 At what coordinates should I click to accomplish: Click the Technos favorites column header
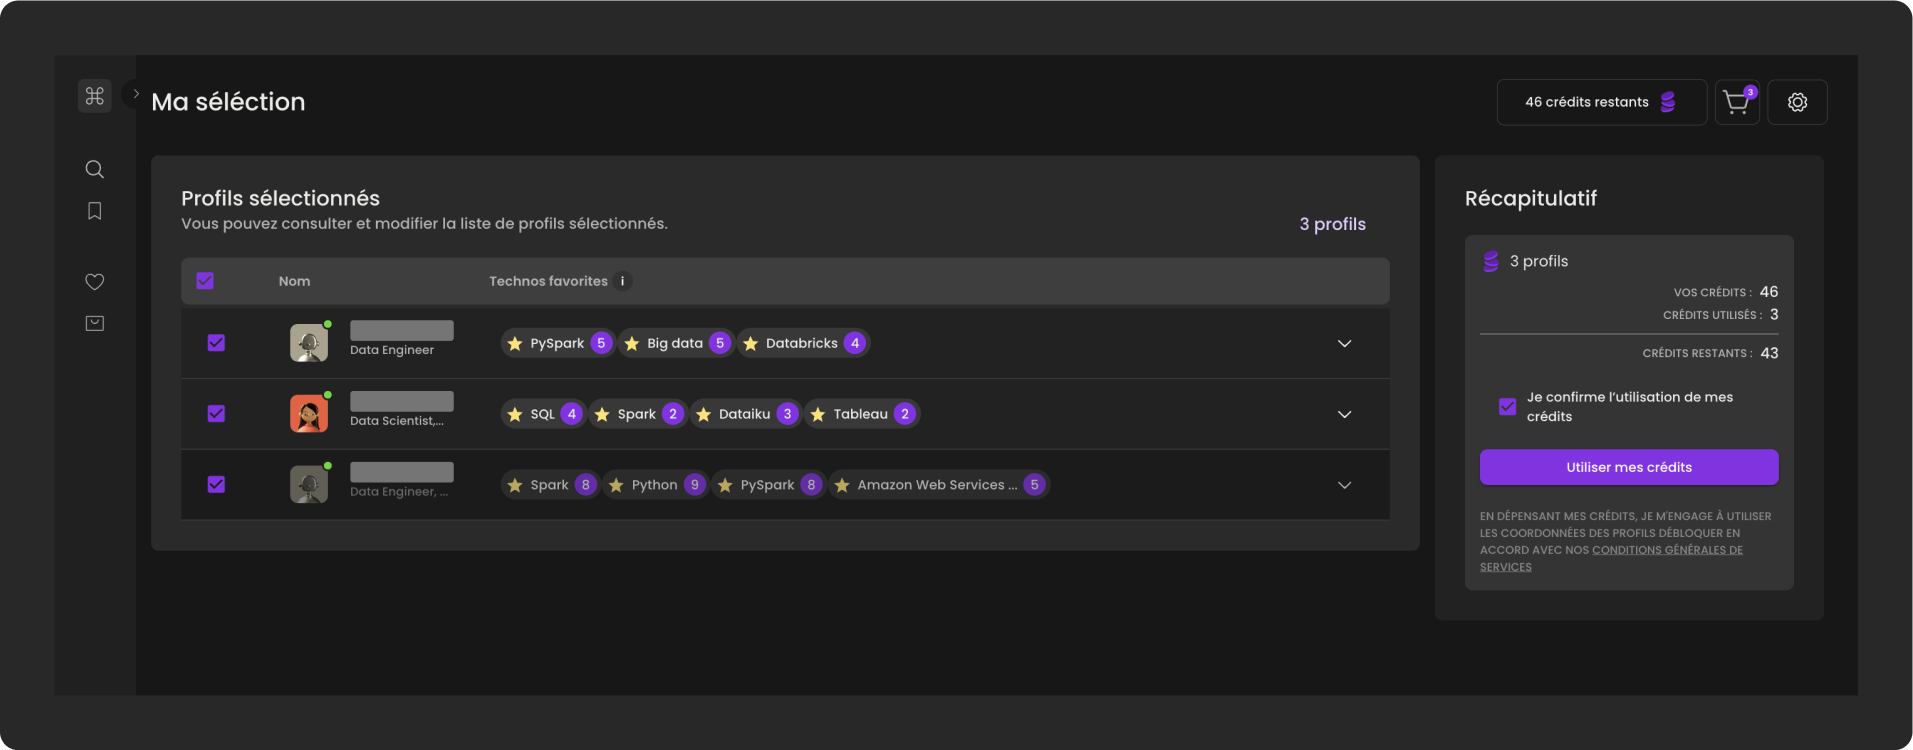pos(548,281)
